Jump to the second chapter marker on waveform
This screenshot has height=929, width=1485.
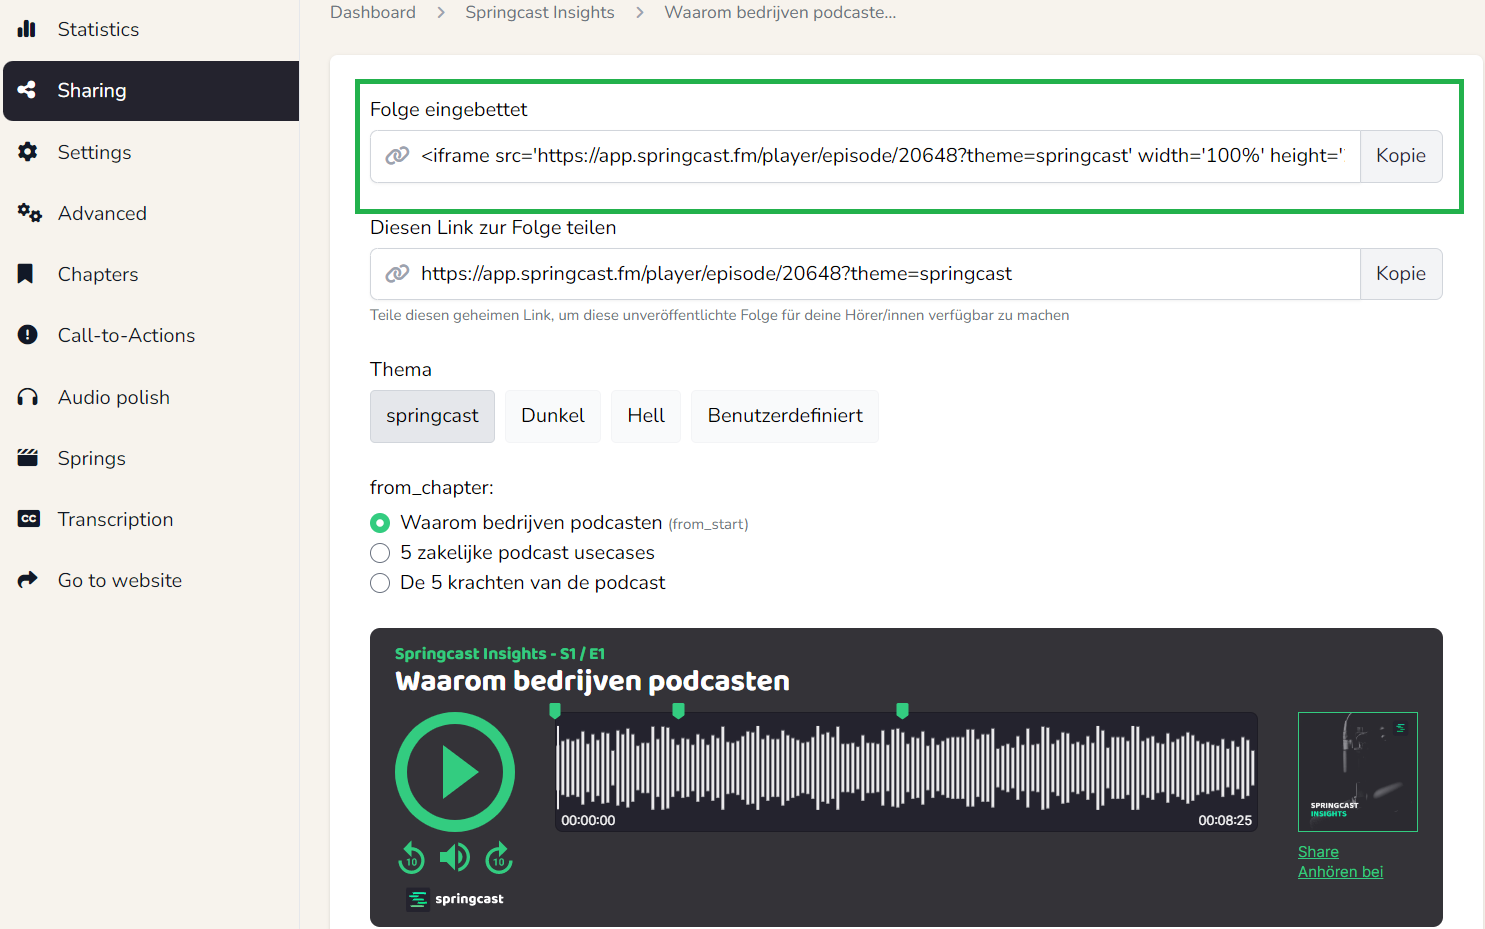pos(678,711)
